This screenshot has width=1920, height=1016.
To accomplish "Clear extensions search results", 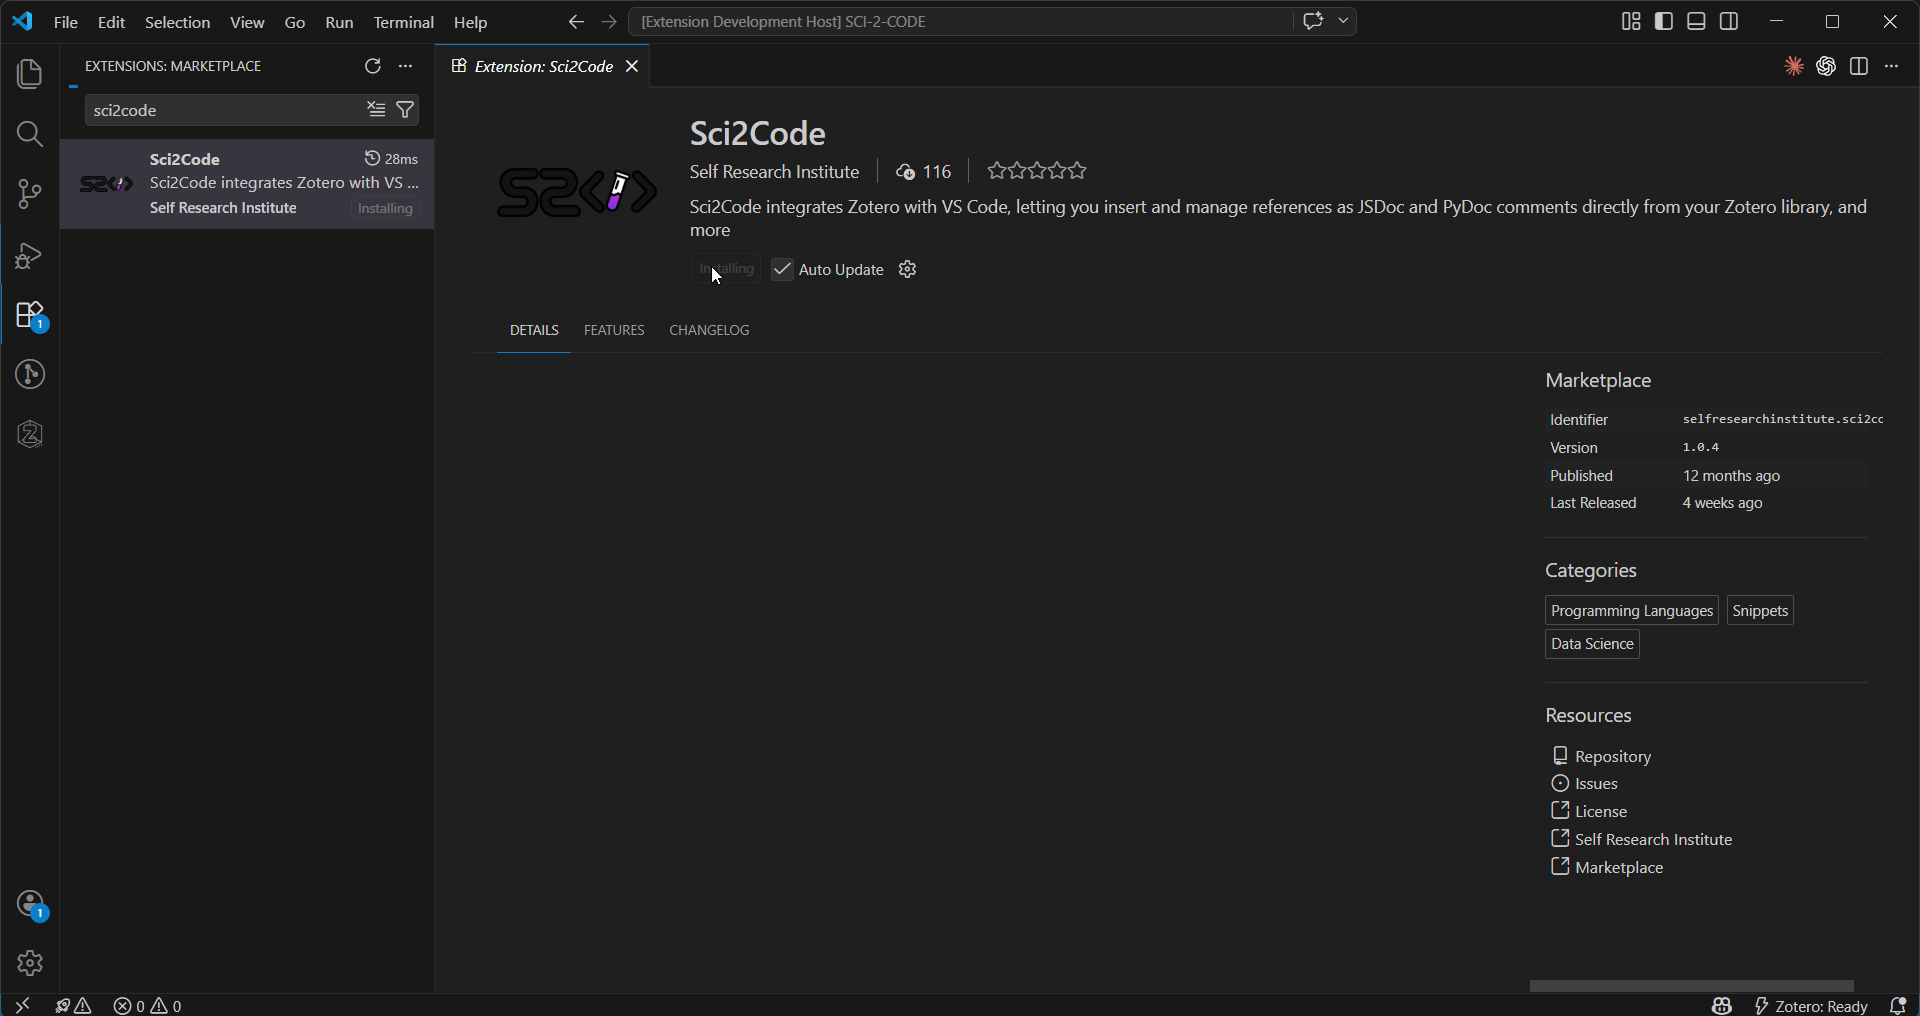I will (376, 110).
